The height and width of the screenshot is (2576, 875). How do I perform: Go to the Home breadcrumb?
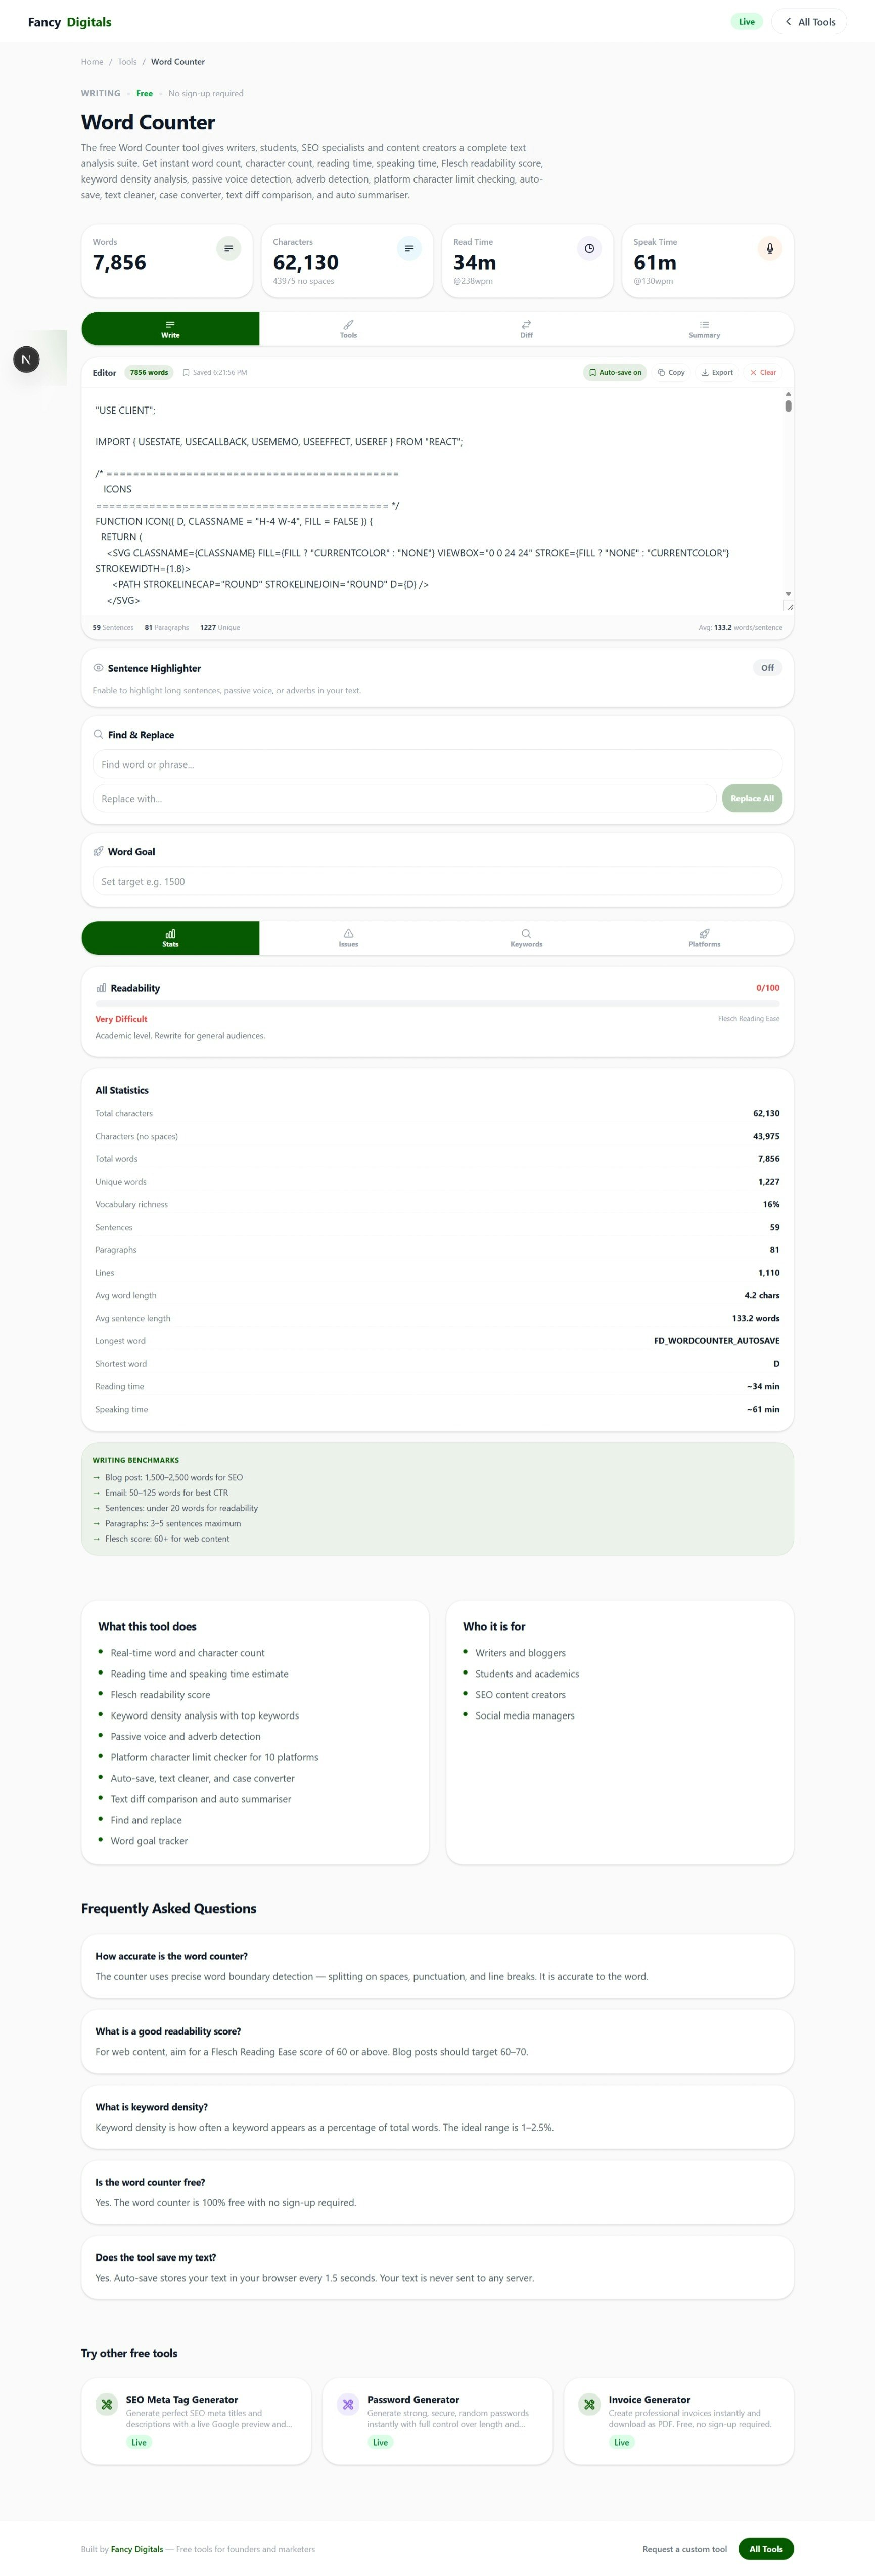[x=92, y=62]
